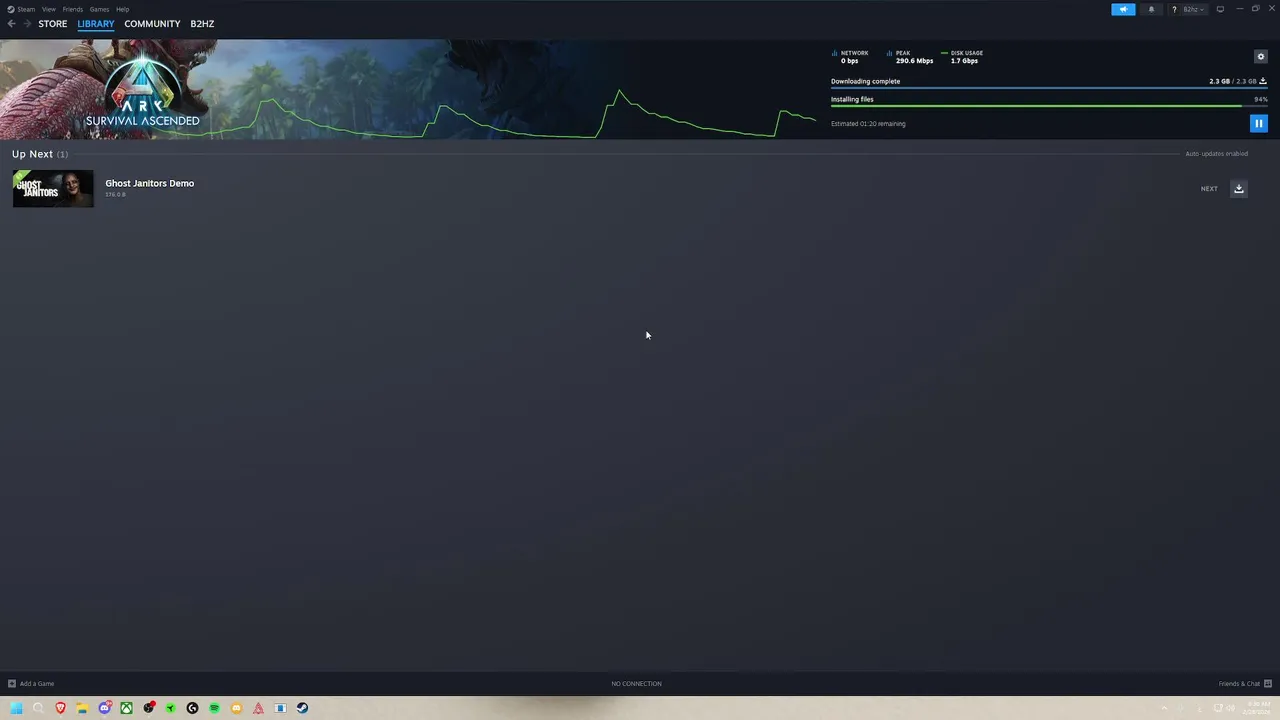Open the Xbox app from taskbar
1280x720 pixels.
126,708
